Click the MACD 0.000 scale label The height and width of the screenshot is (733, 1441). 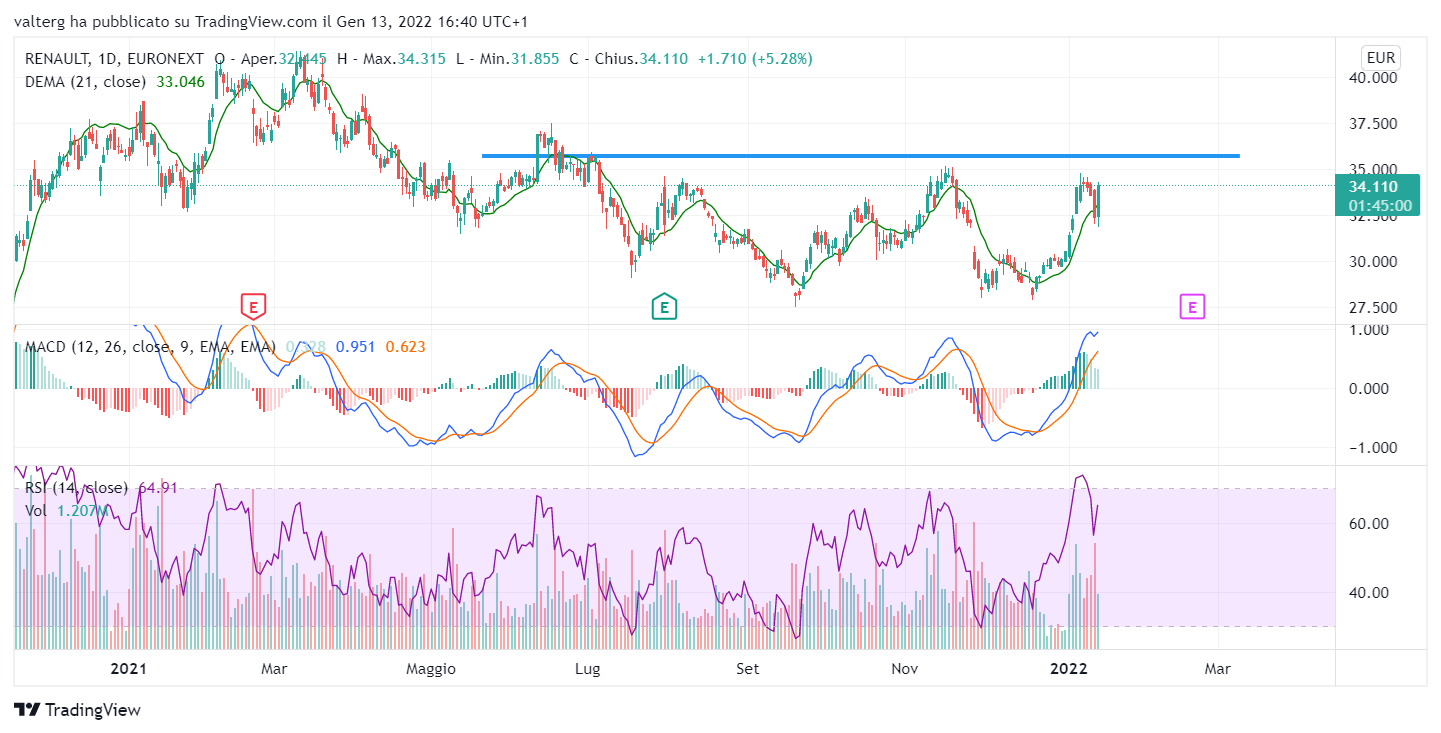[1369, 389]
